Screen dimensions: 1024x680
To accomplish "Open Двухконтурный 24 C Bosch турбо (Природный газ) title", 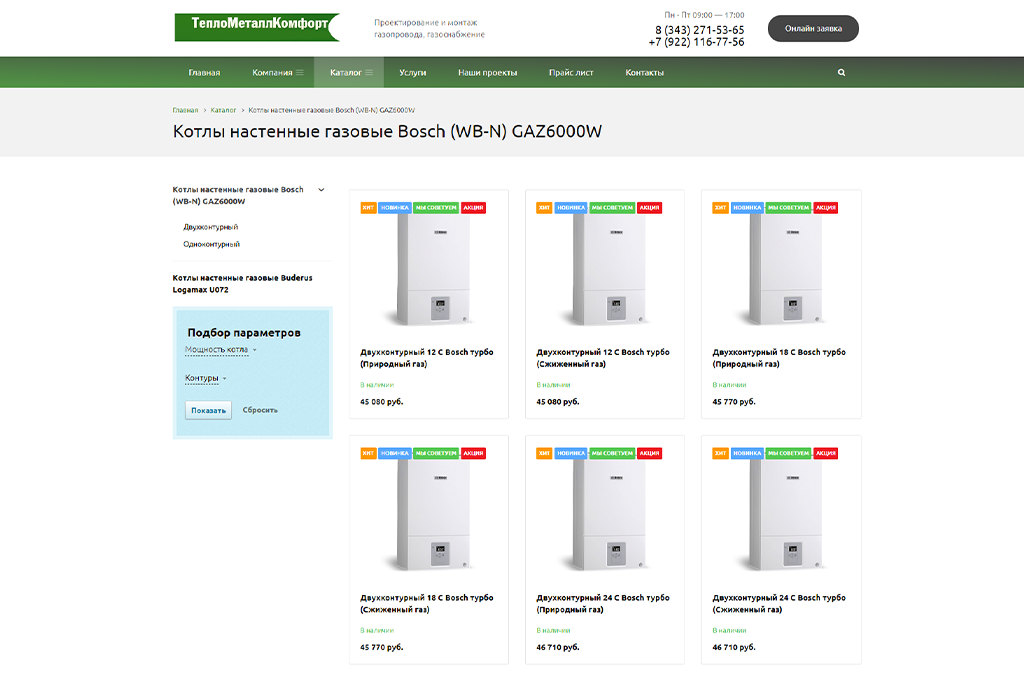I will 603,604.
